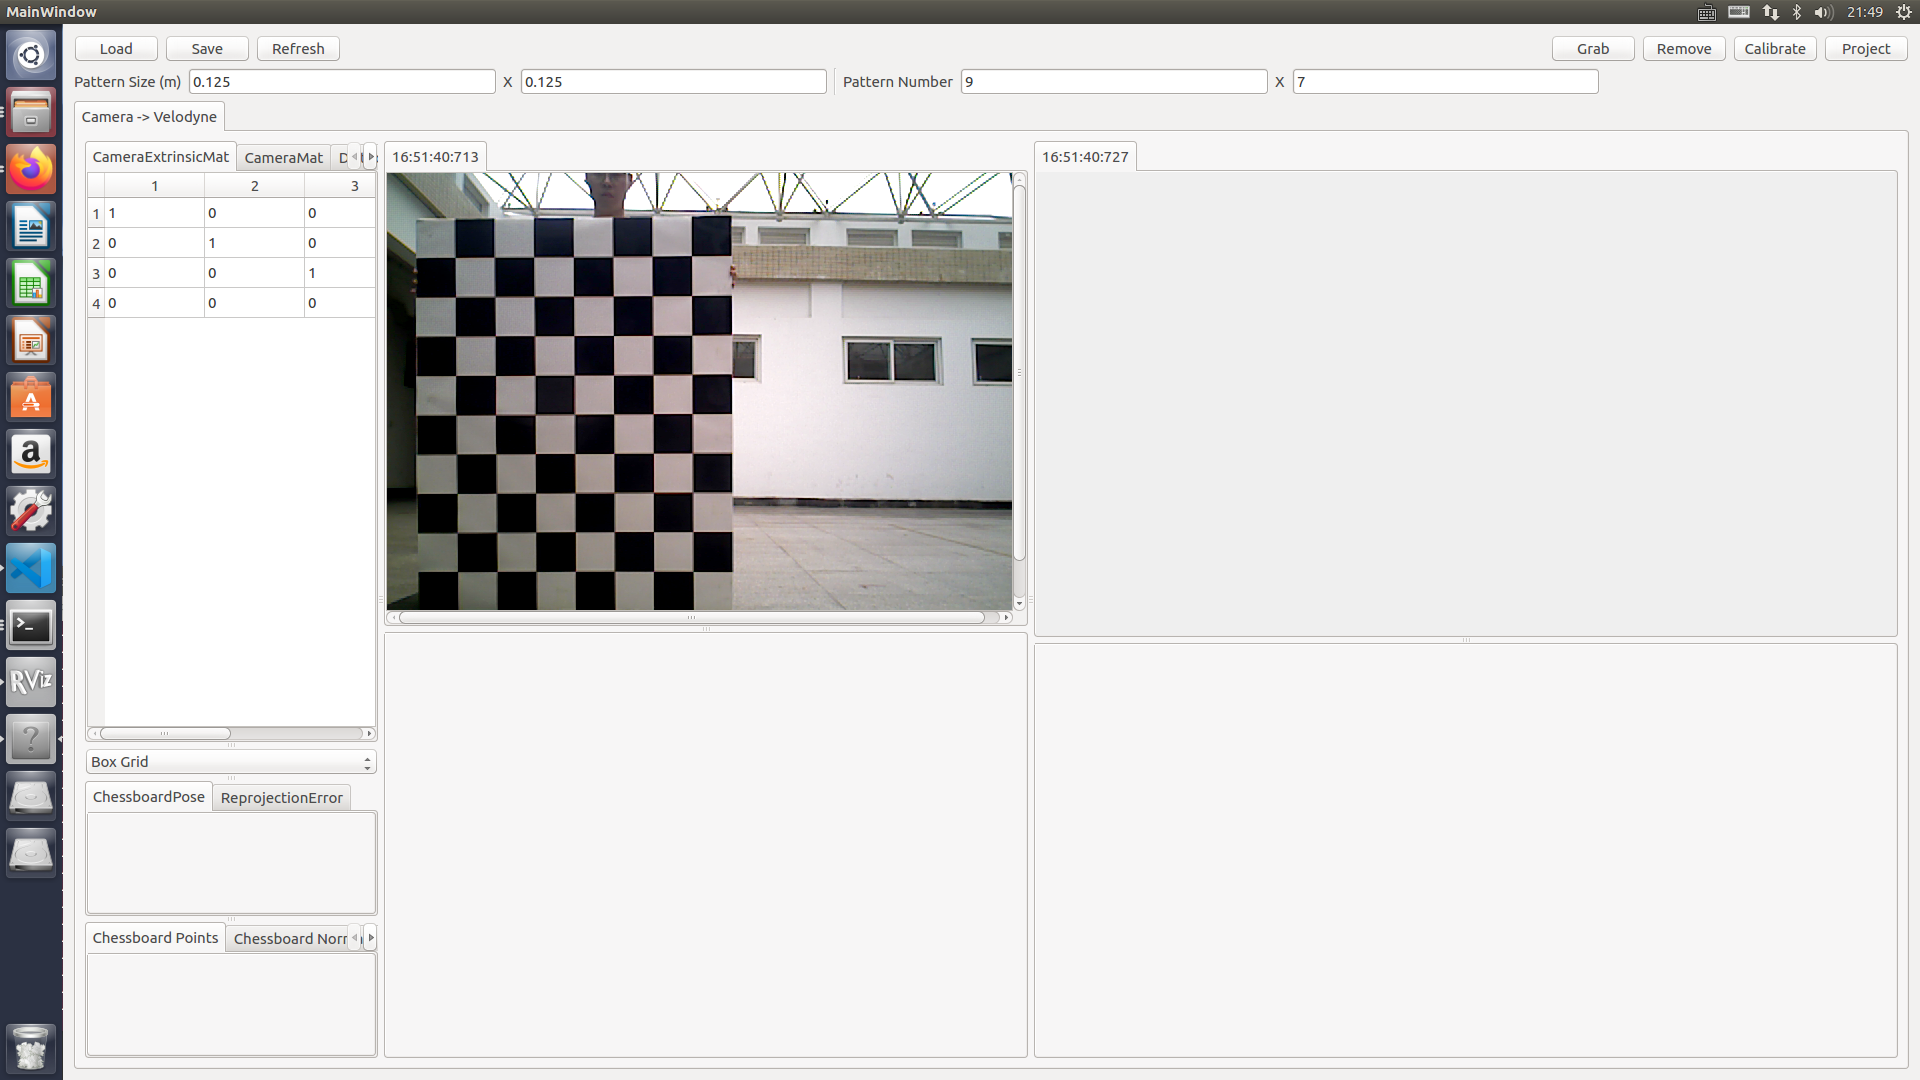Switch to the ReprojectionError tab
This screenshot has width=1920, height=1080.
point(281,798)
